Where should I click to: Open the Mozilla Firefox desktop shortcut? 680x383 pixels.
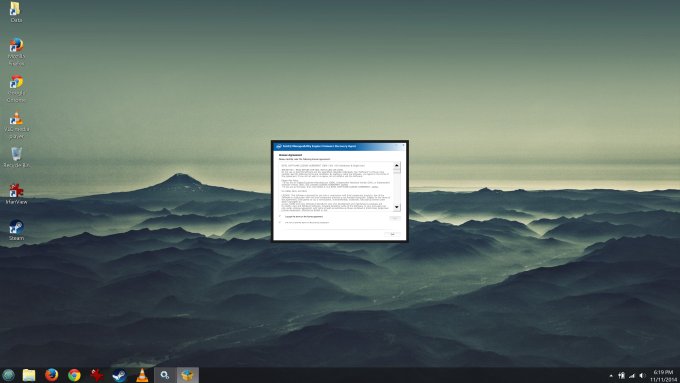click(16, 52)
